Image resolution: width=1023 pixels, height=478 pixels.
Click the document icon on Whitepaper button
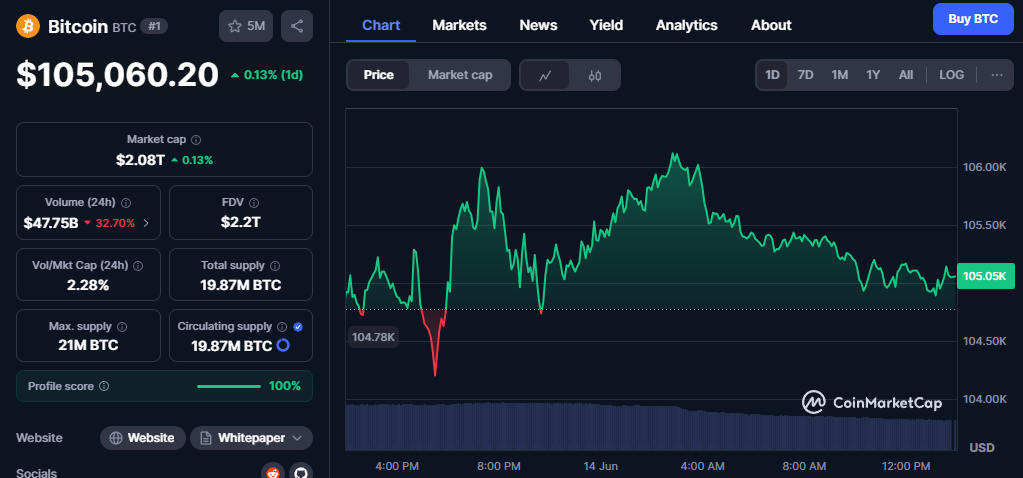206,438
